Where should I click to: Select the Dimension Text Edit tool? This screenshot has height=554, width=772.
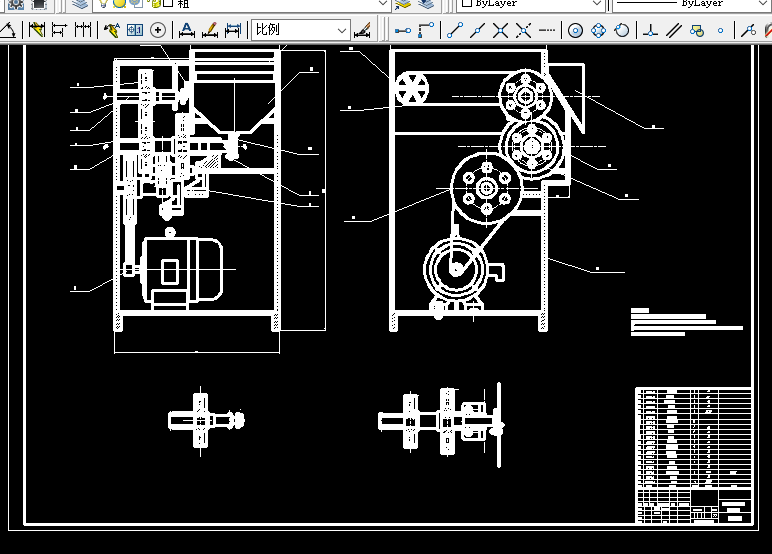click(x=210, y=30)
